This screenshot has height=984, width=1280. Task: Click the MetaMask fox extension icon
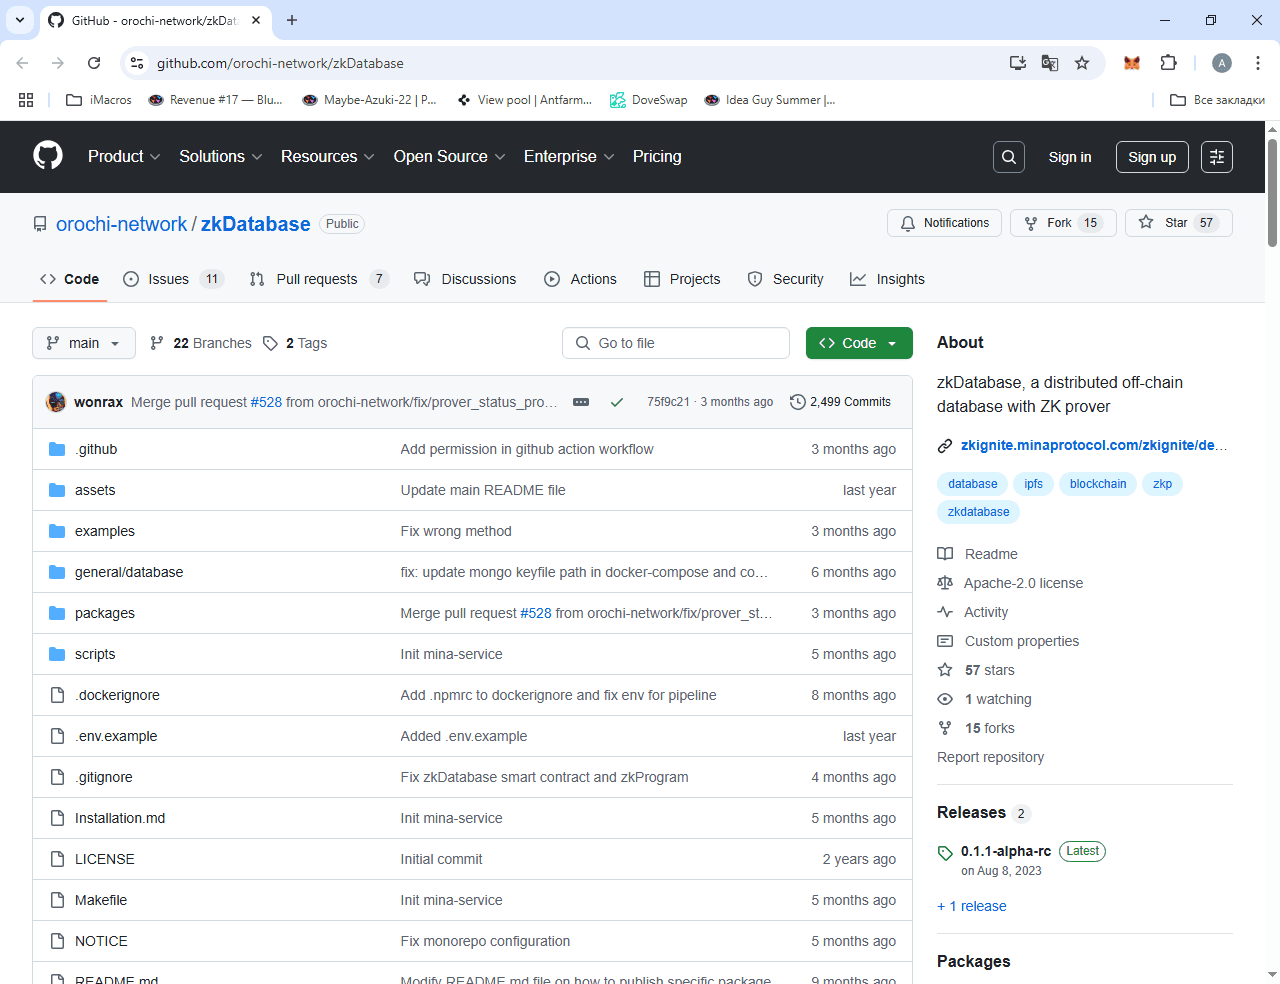click(1132, 63)
